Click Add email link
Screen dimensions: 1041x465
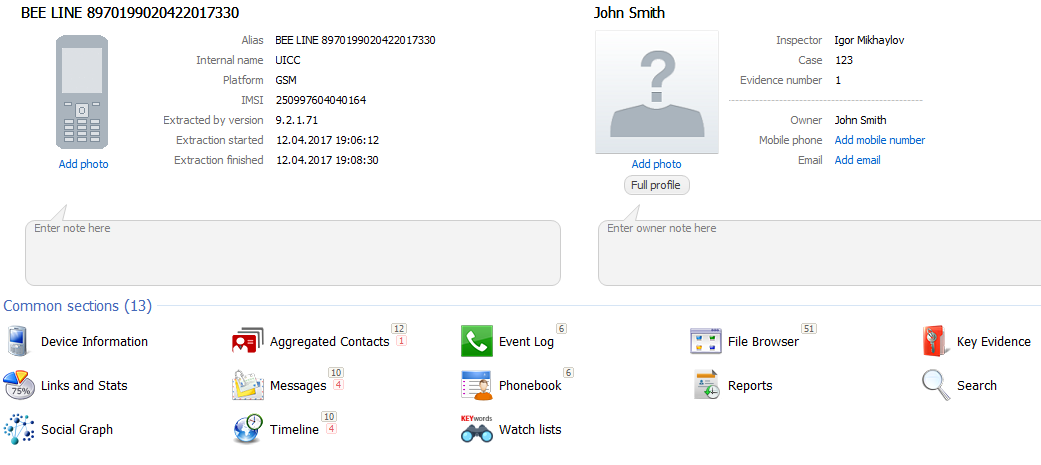(857, 160)
